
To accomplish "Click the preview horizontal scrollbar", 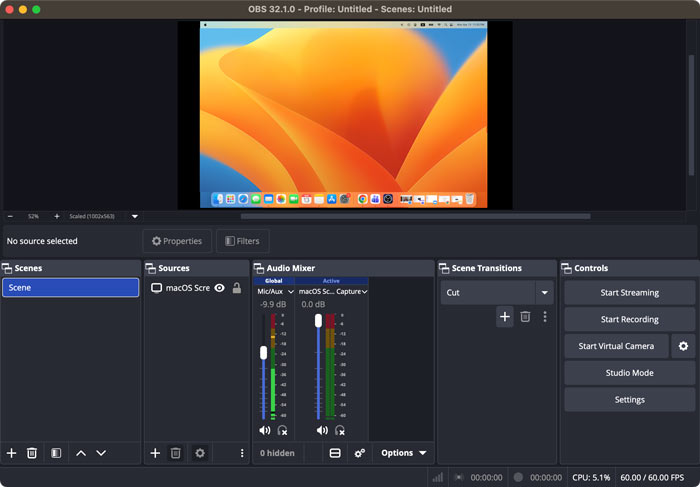I will 415,216.
